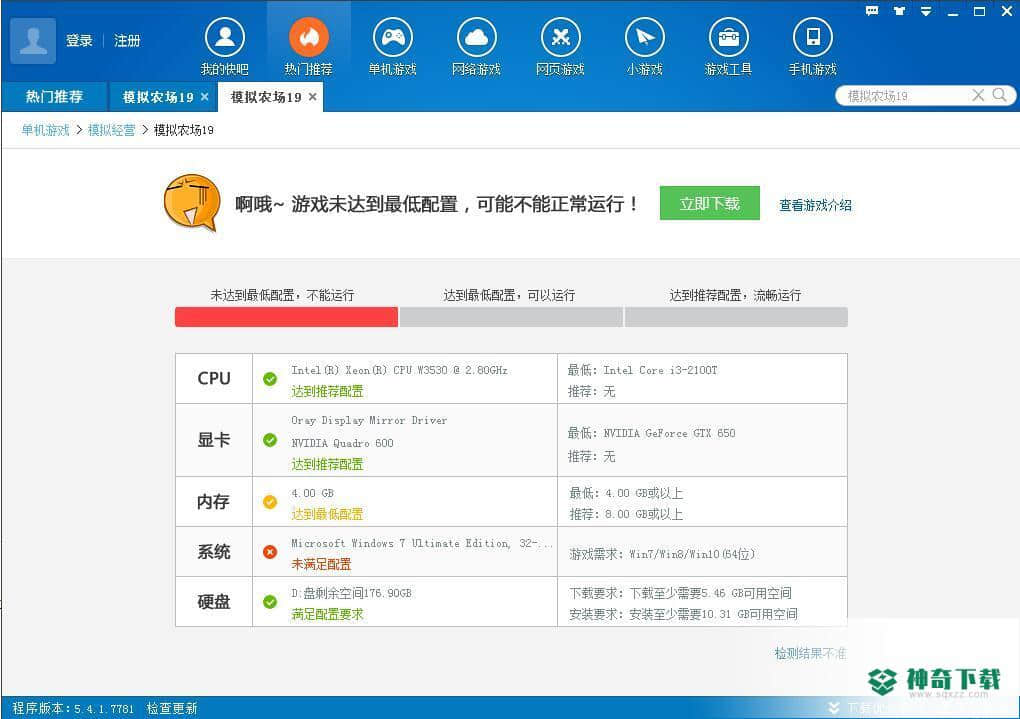Image resolution: width=1020 pixels, height=719 pixels.
Task: Click the Microsoft Windows 7 Ultimate Edition text
Action: click(x=422, y=543)
